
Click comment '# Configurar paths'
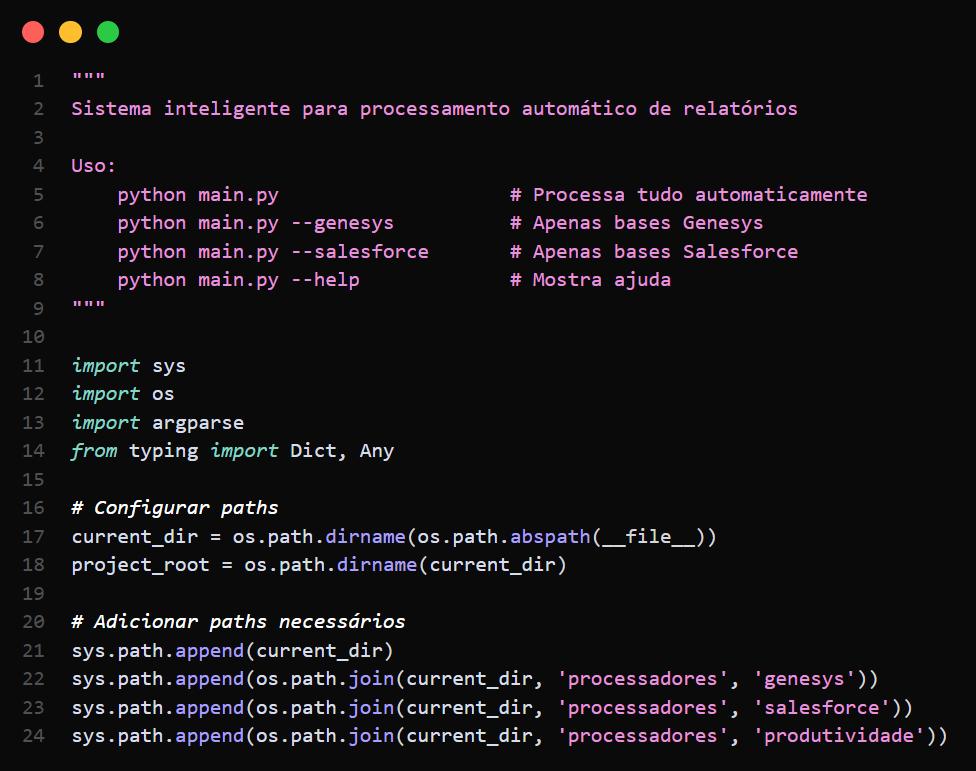[x=175, y=508]
